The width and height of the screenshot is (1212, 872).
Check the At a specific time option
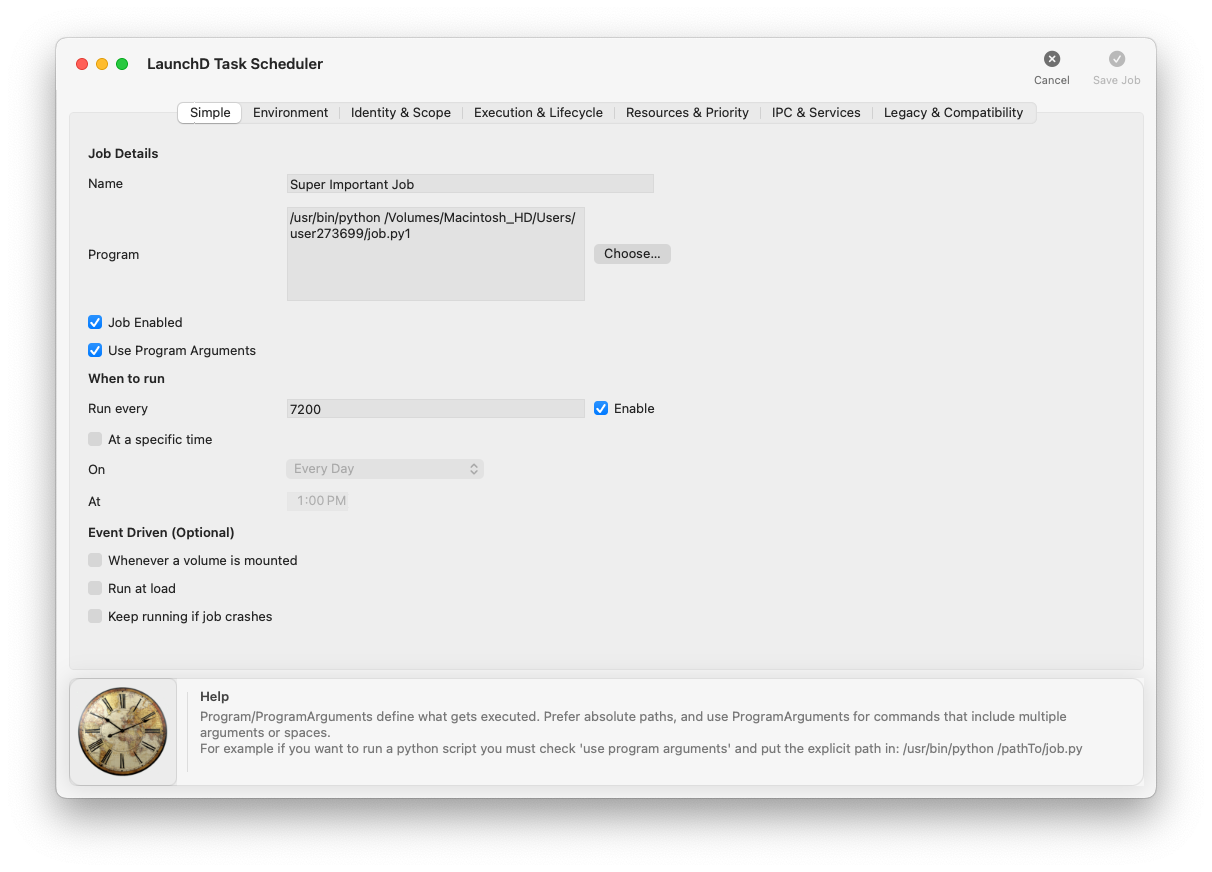(x=94, y=439)
